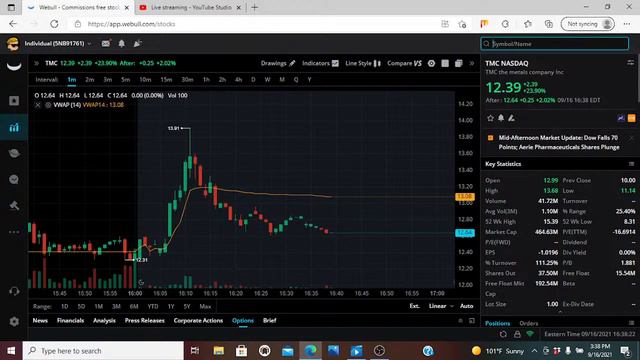This screenshot has width=640, height=360.
Task: Select the 30m interval
Action: [187, 80]
